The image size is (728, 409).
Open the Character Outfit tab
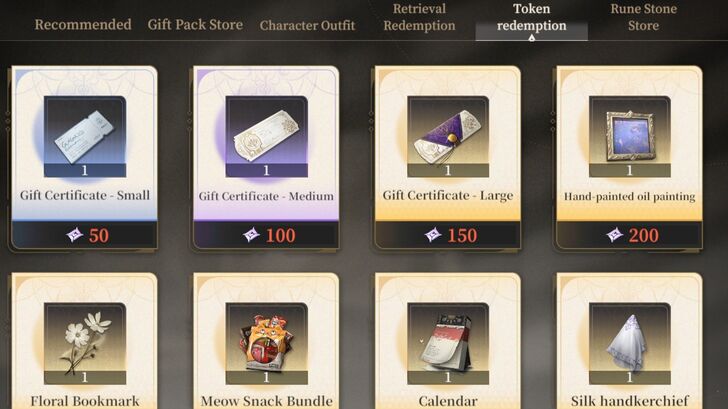(x=307, y=26)
